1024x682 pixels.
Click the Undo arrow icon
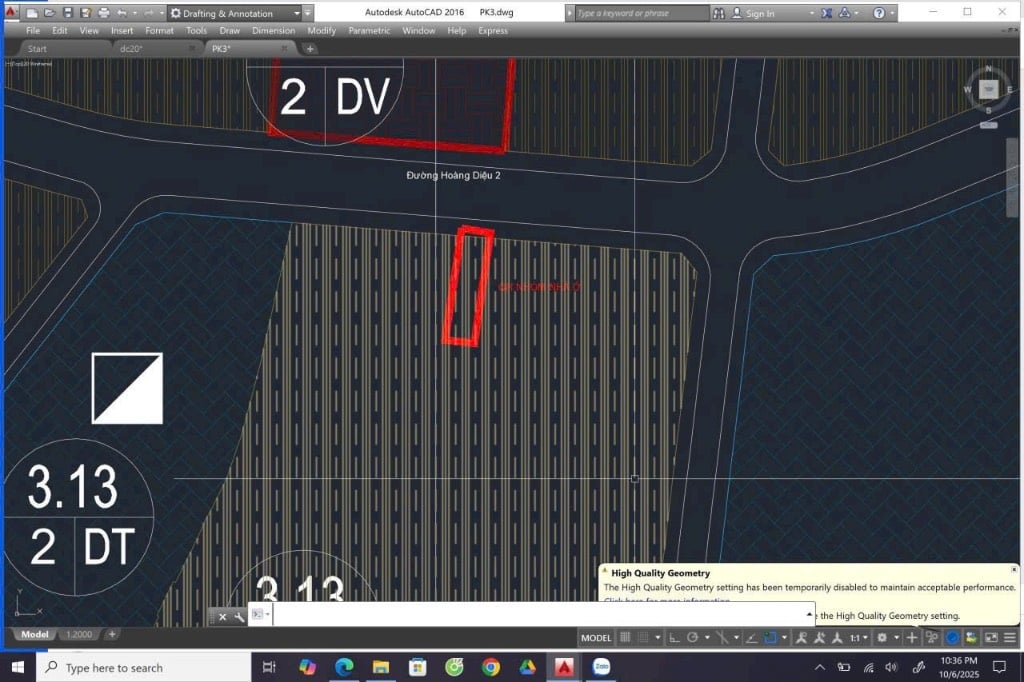point(121,14)
